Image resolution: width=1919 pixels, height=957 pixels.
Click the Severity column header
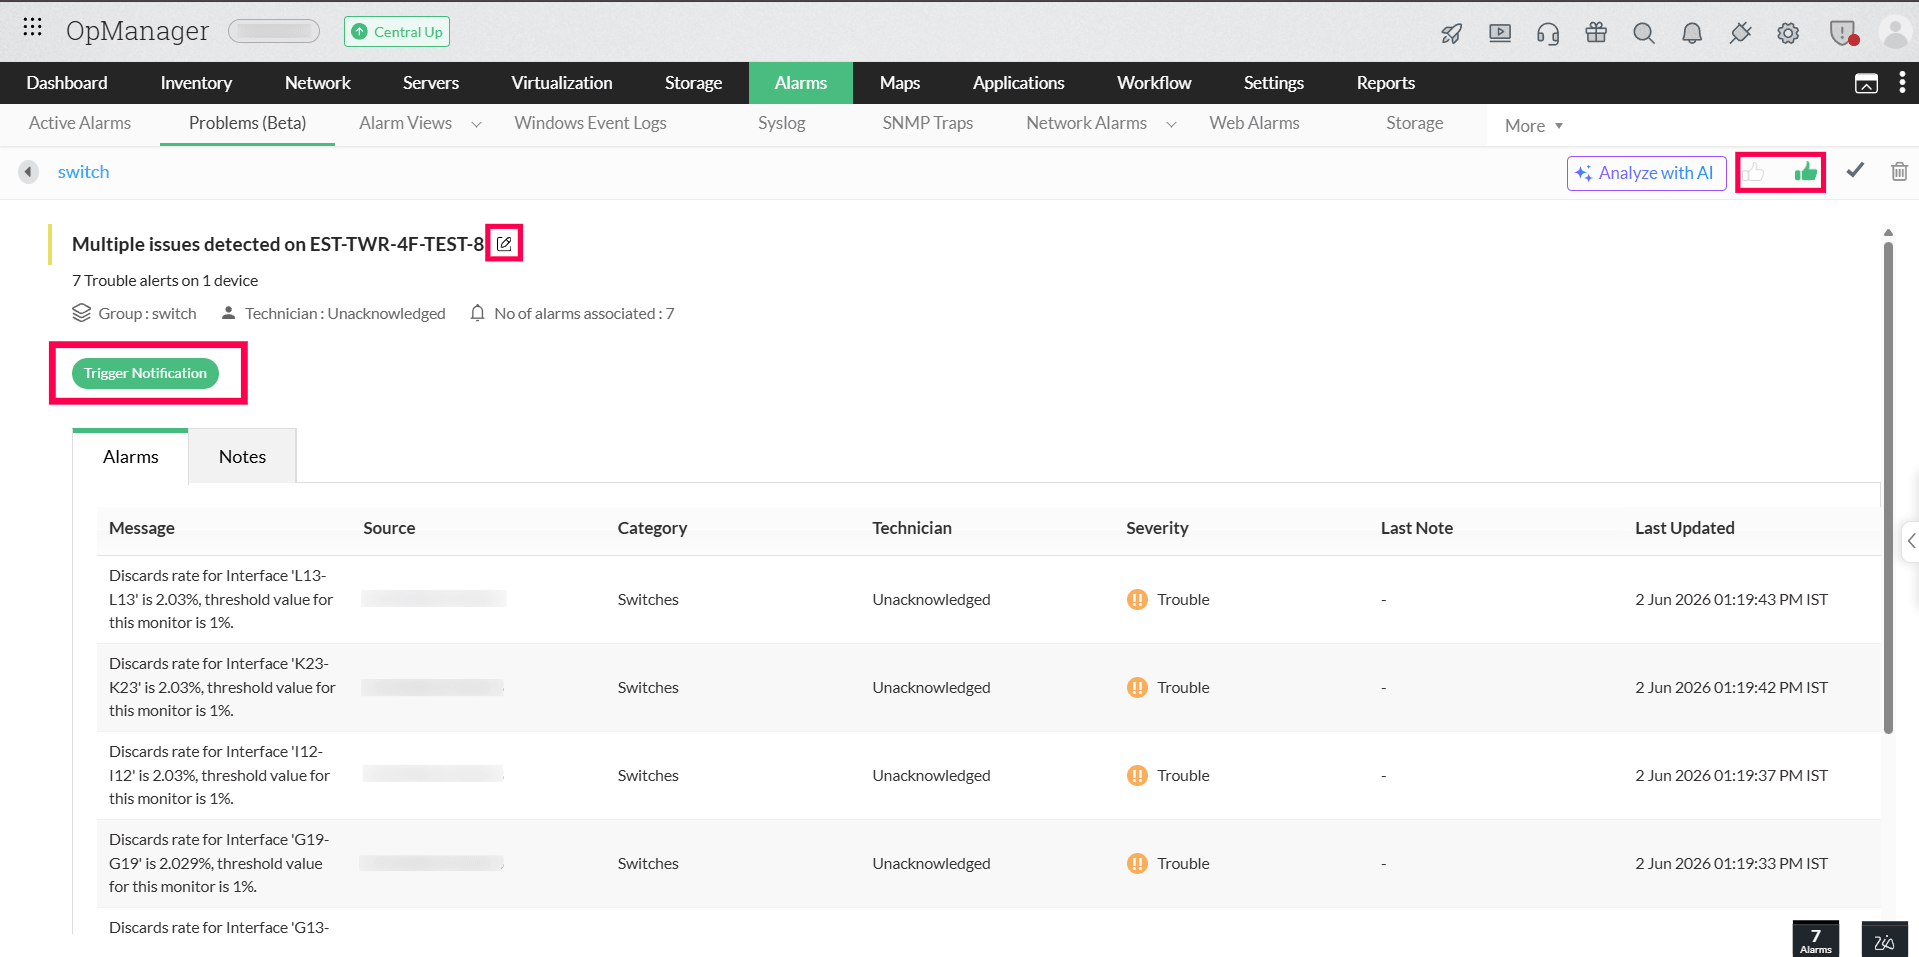(1157, 528)
